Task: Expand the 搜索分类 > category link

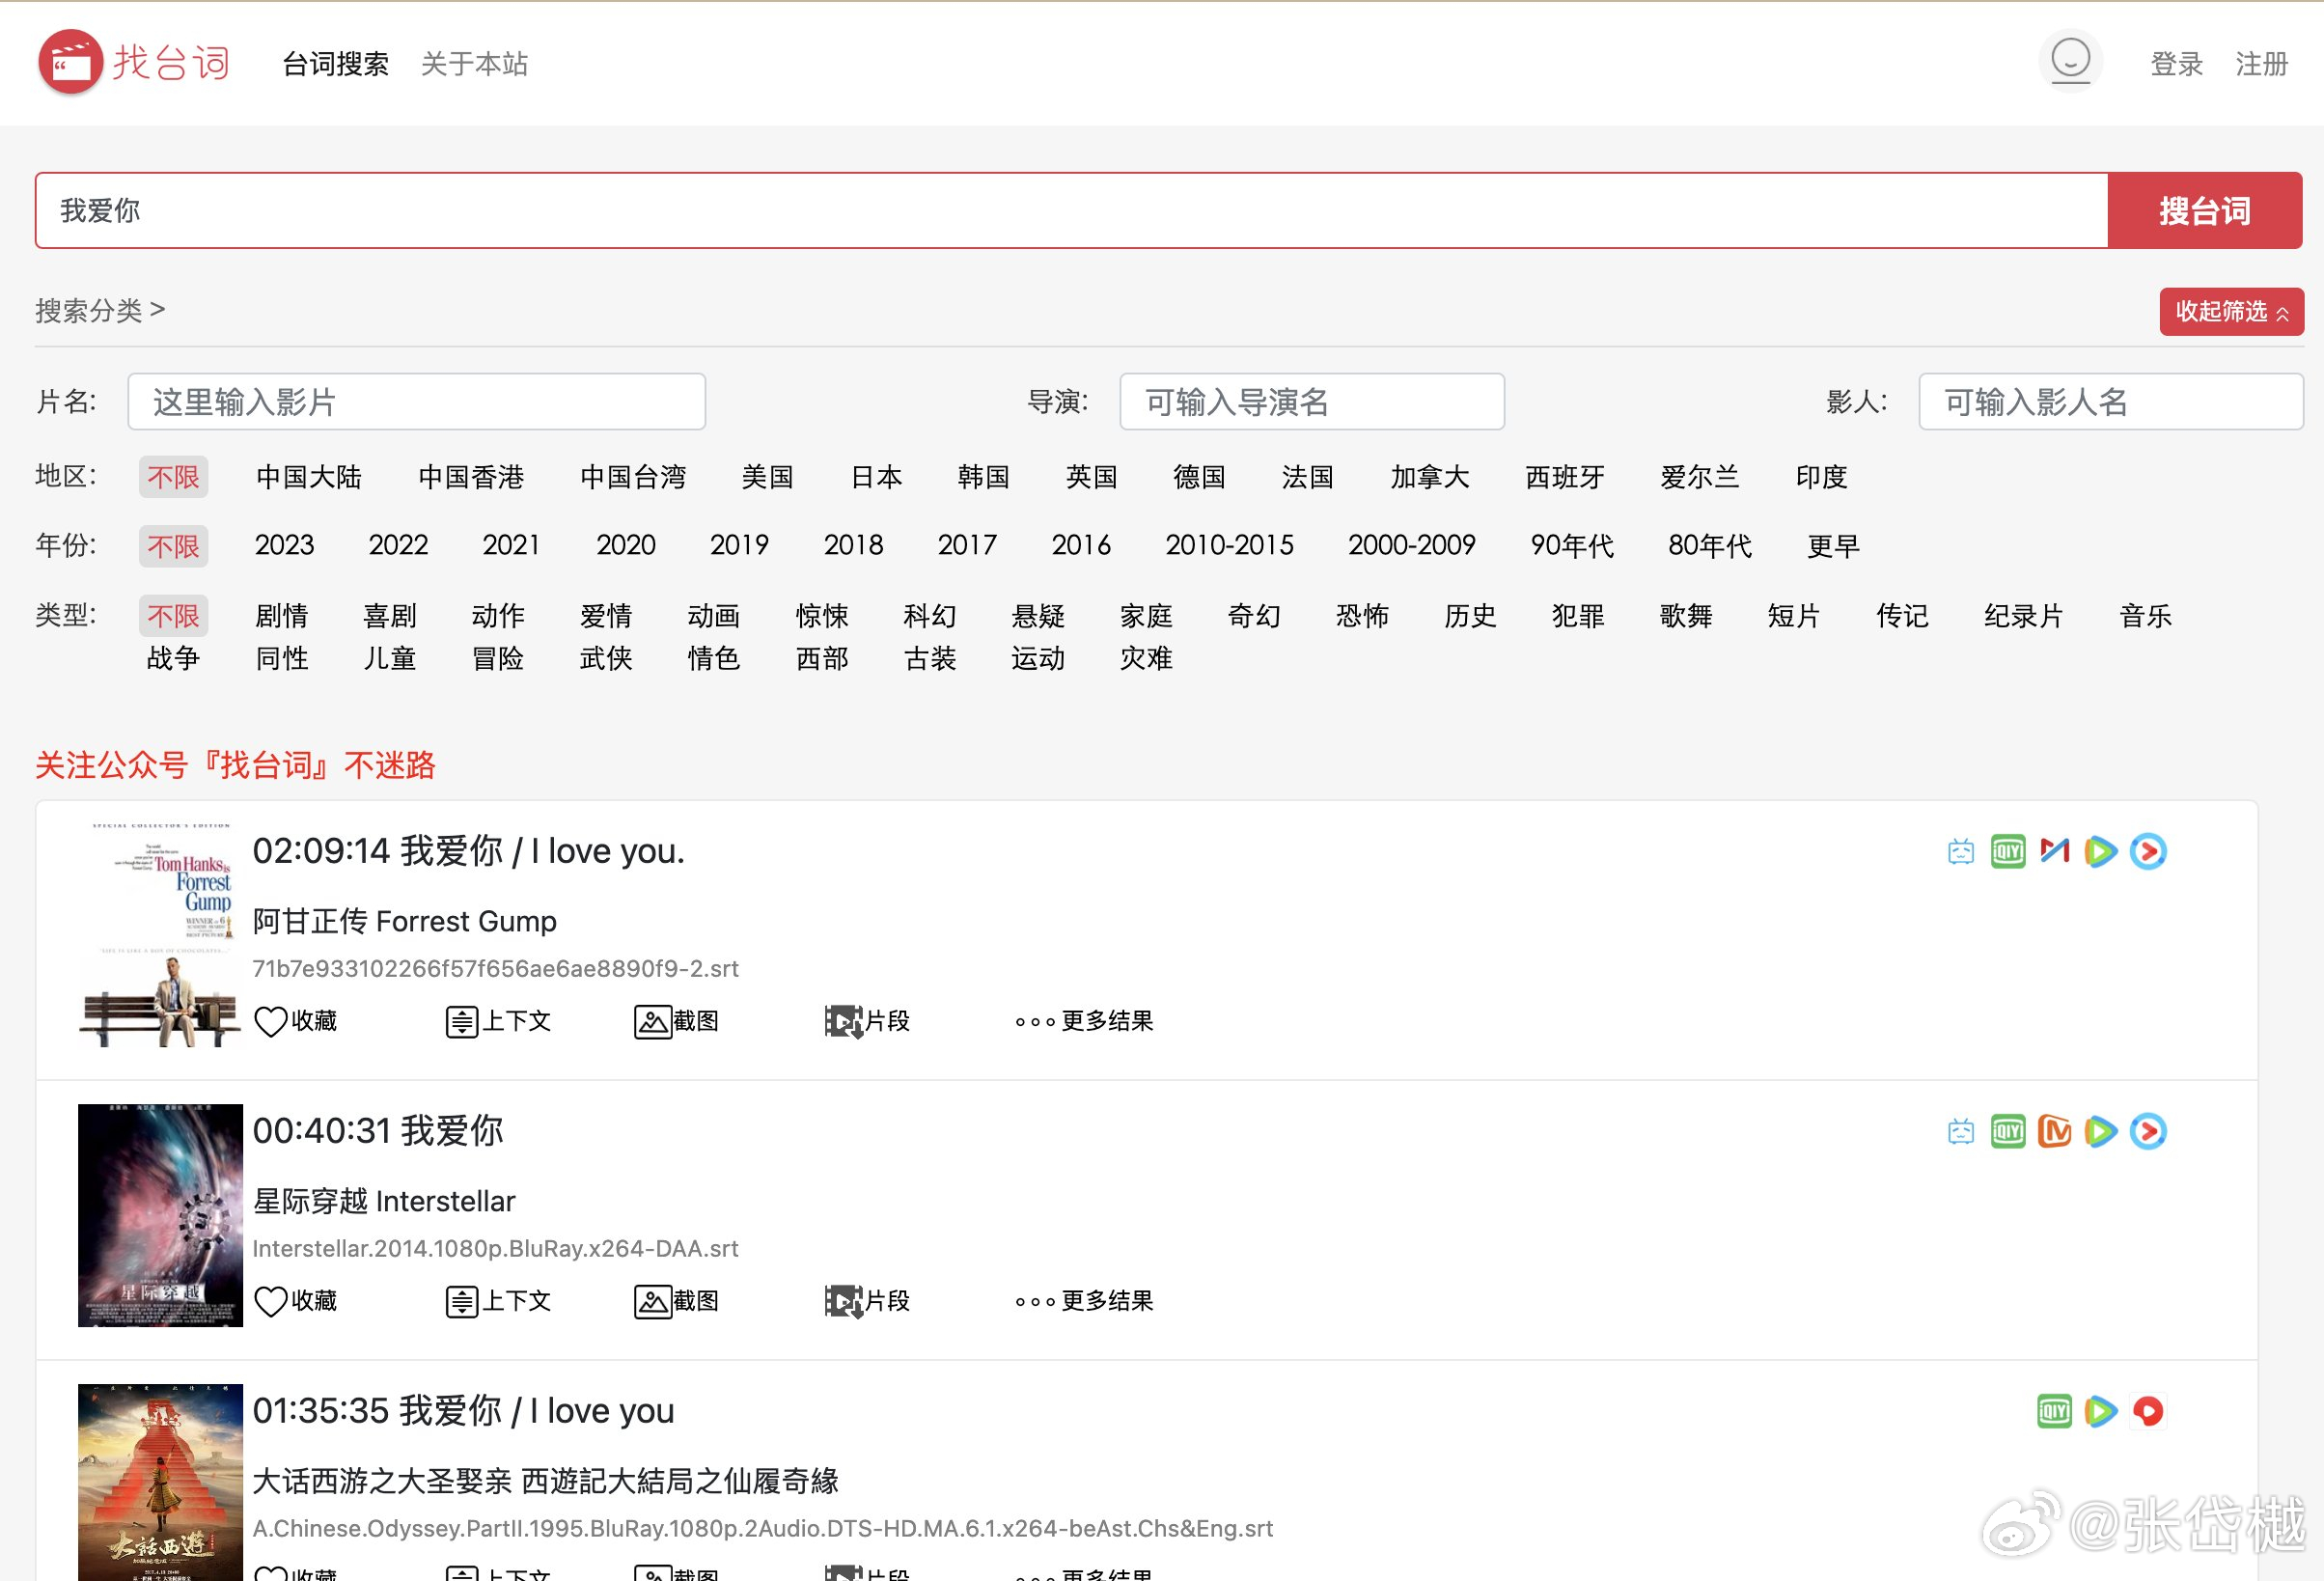Action: pyautogui.click(x=100, y=311)
